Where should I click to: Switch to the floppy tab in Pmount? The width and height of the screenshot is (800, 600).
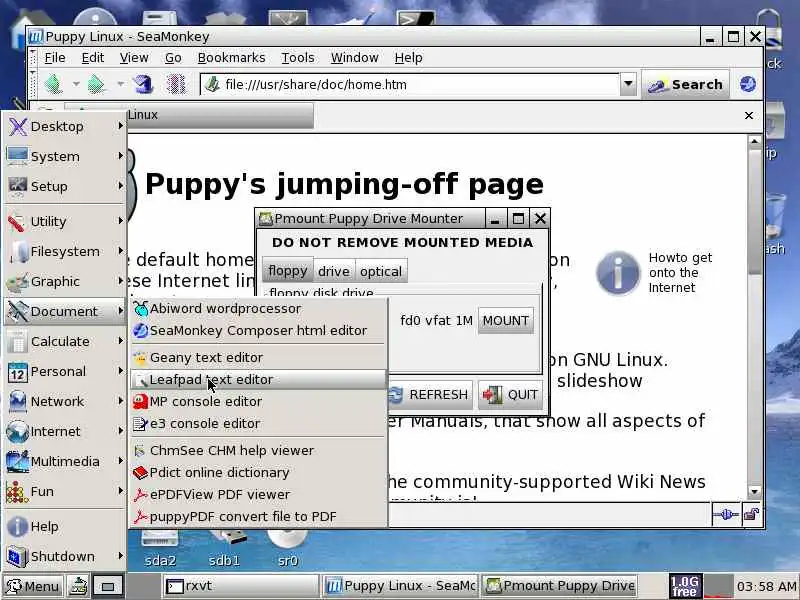point(287,271)
